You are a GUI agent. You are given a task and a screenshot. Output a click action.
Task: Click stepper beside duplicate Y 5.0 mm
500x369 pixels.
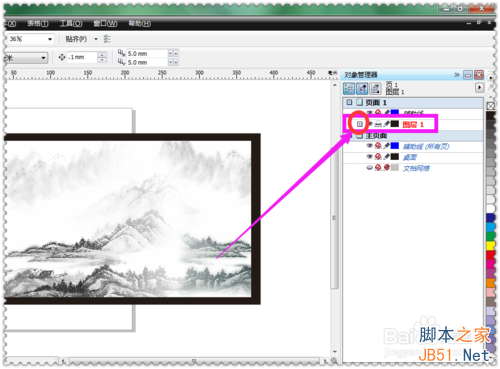click(173, 62)
